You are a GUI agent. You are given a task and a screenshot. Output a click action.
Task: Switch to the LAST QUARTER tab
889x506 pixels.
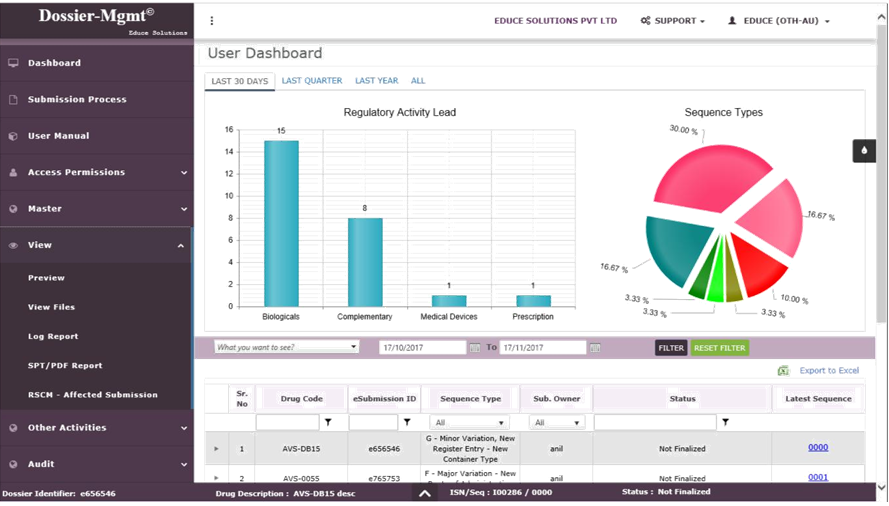[311, 81]
